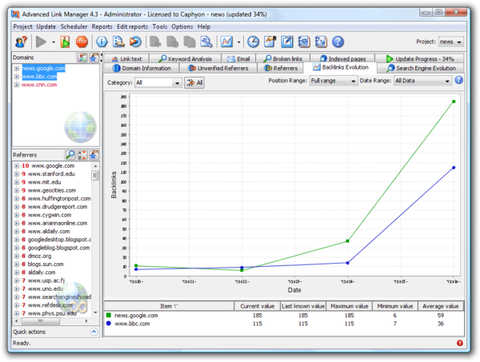
Task: Open the dropdown arrow next to the chart icon
Action: click(239, 42)
